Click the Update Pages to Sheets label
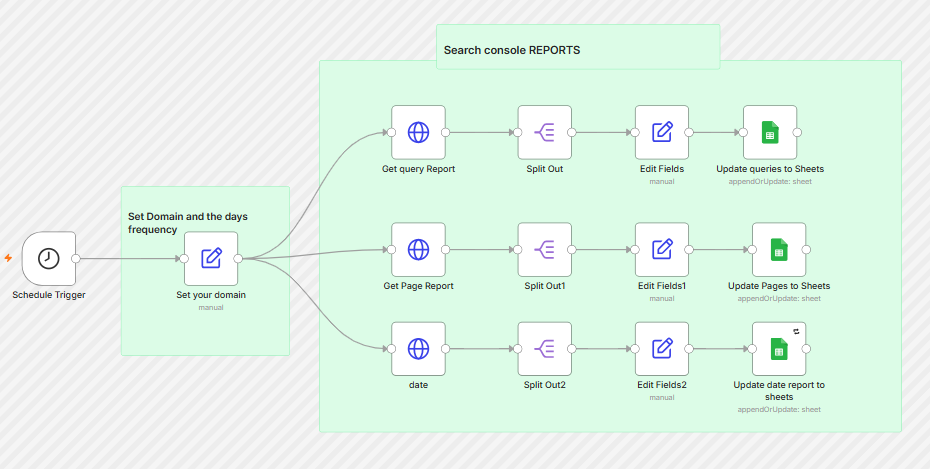The height and width of the screenshot is (469, 930). [x=779, y=286]
